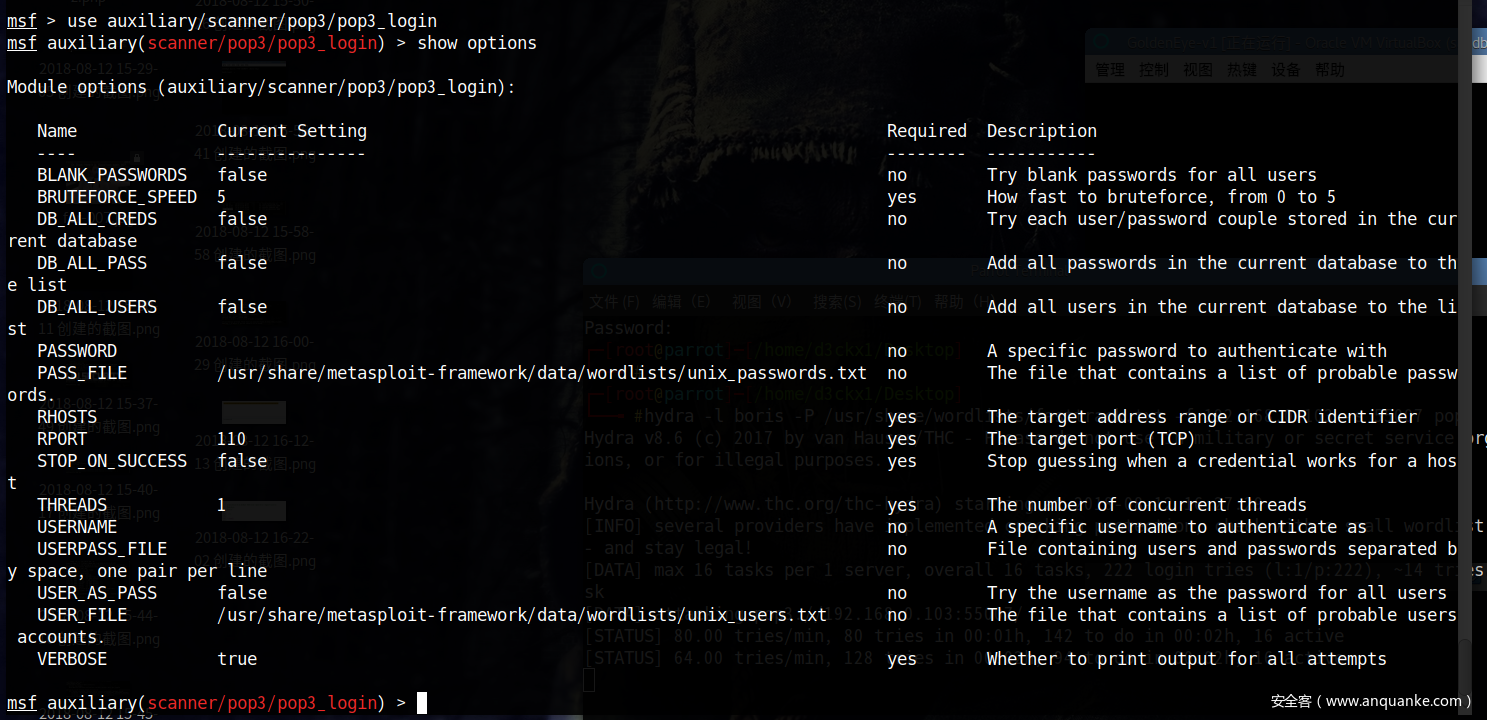The width and height of the screenshot is (1487, 720).
Task: Select the USERPASS_FILE option name
Action: [x=102, y=549]
